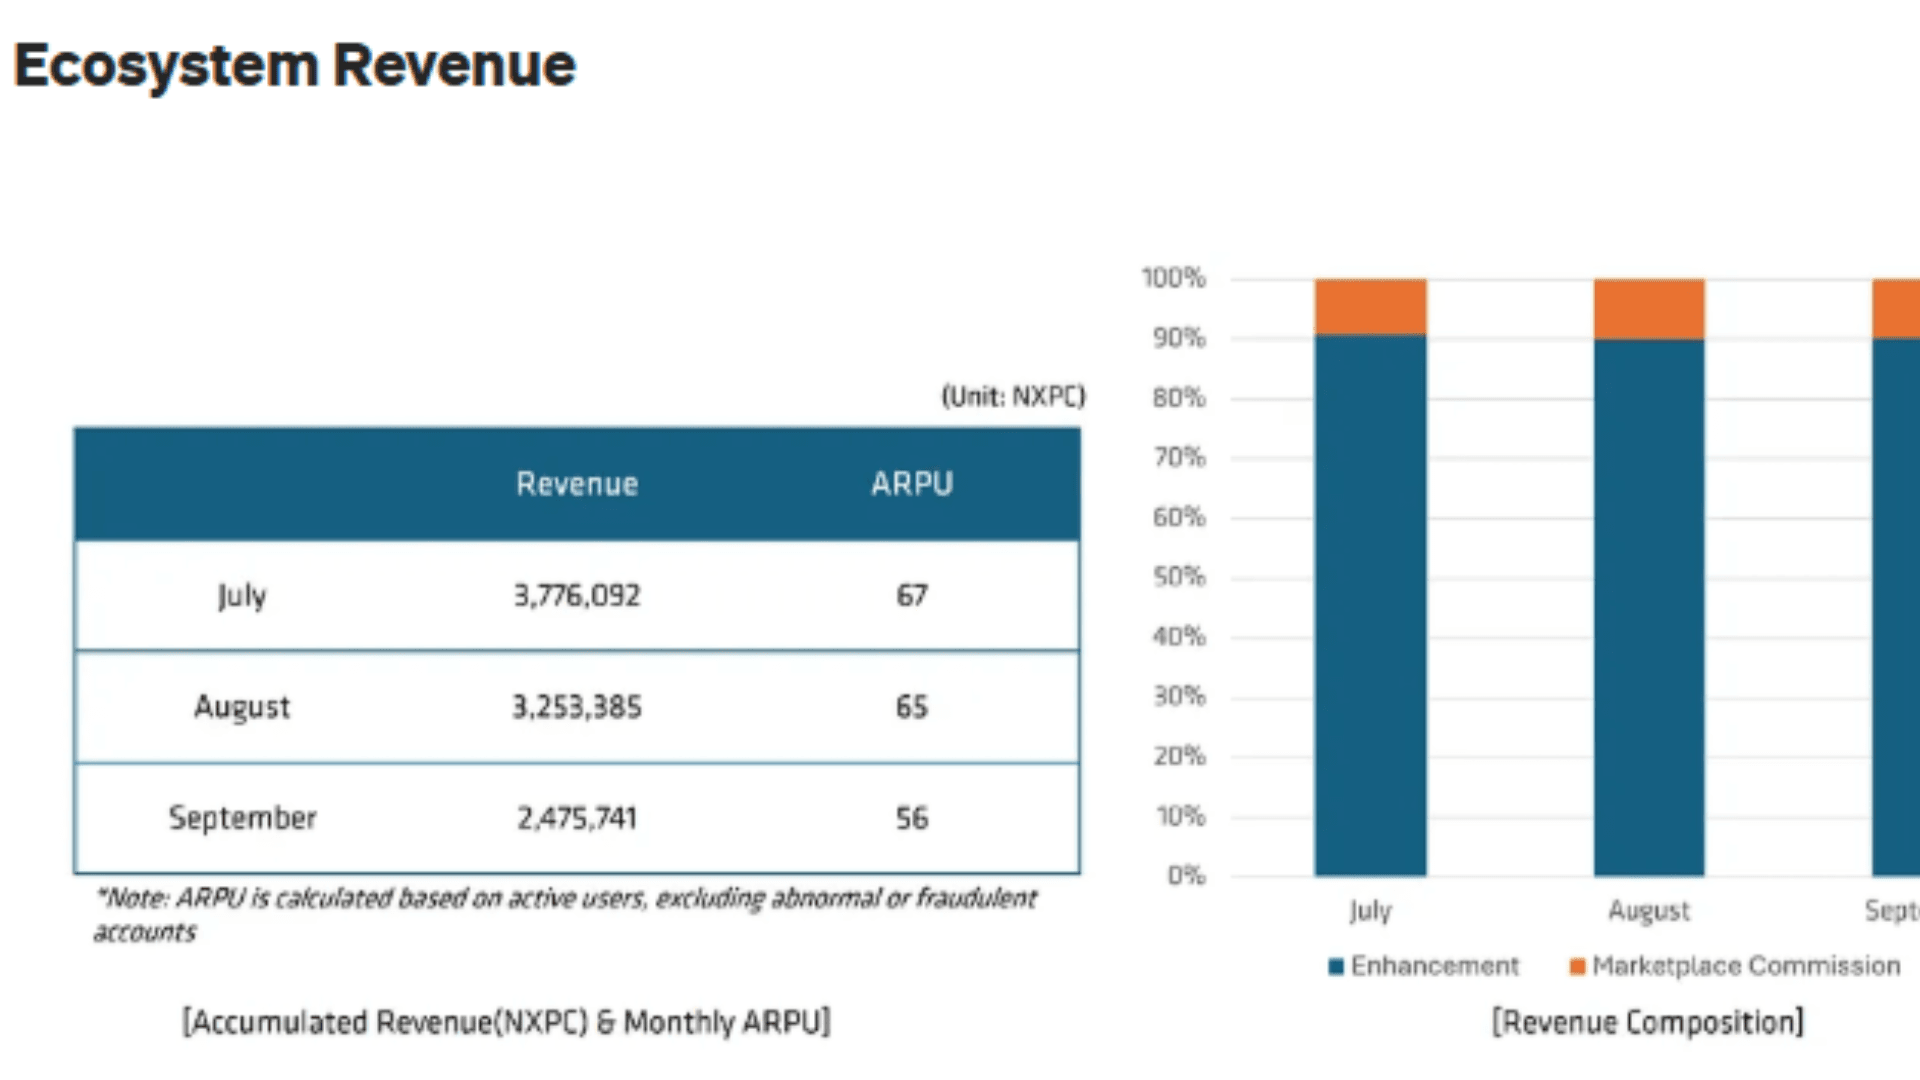Select July's orange Marketplace Commission segment
This screenshot has height=1080, width=1920.
coord(1370,306)
